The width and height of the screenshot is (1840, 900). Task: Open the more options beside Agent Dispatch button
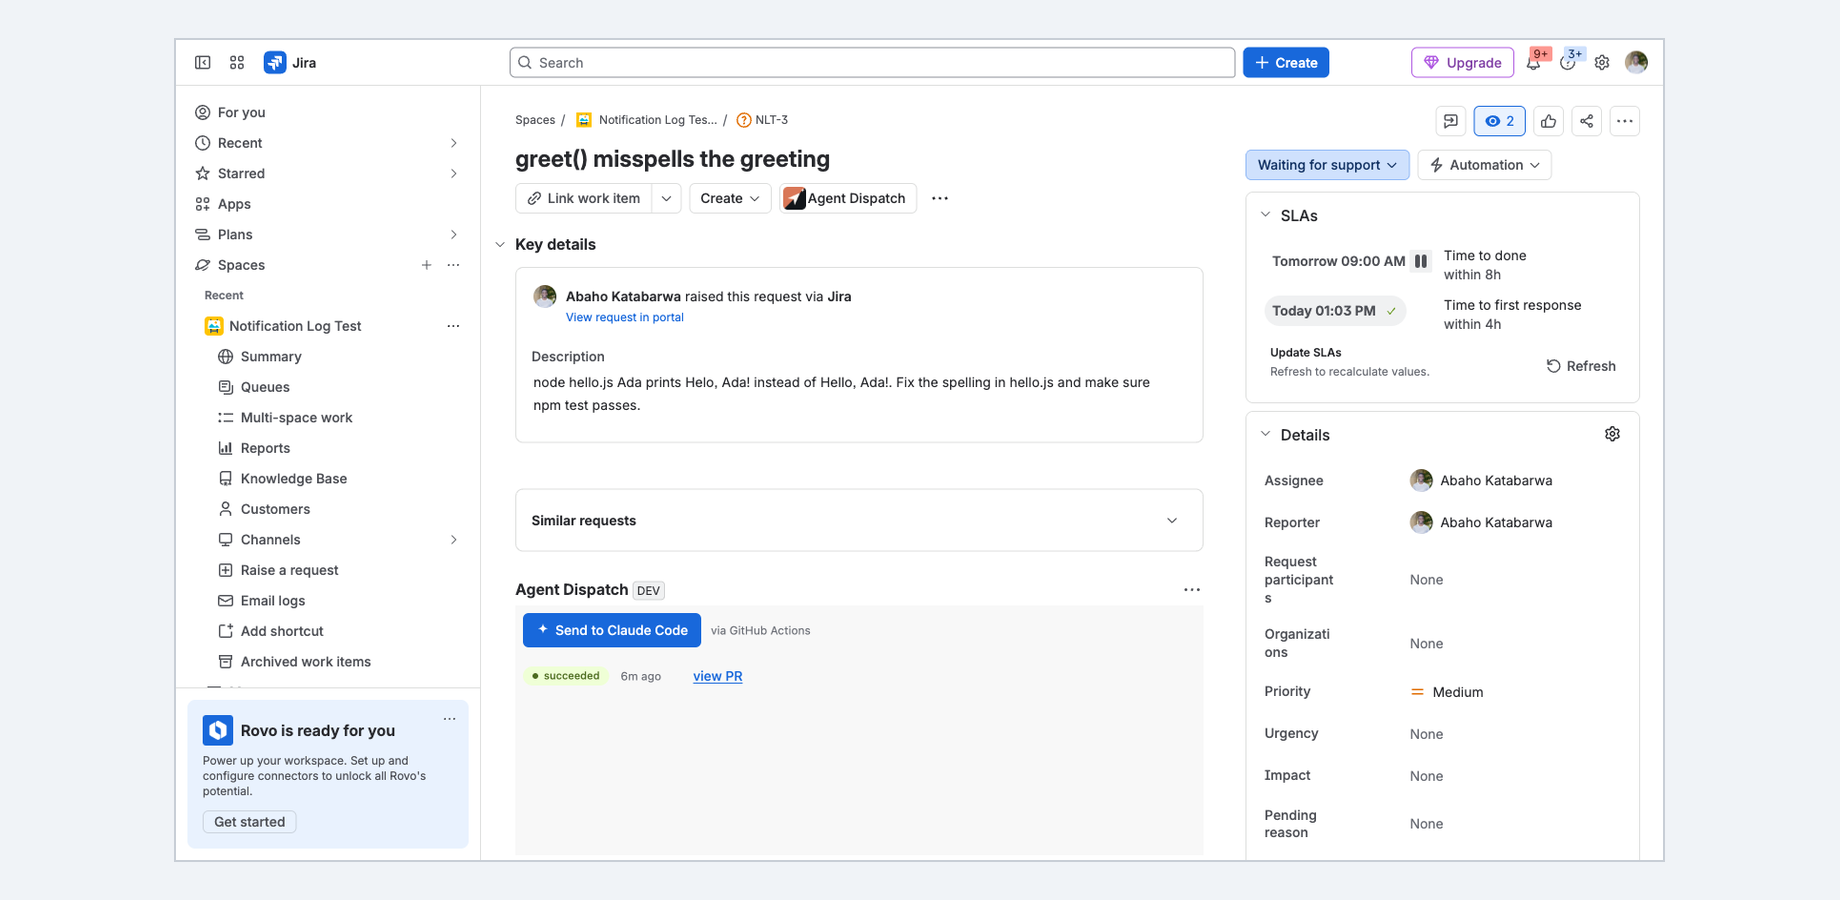[940, 198]
